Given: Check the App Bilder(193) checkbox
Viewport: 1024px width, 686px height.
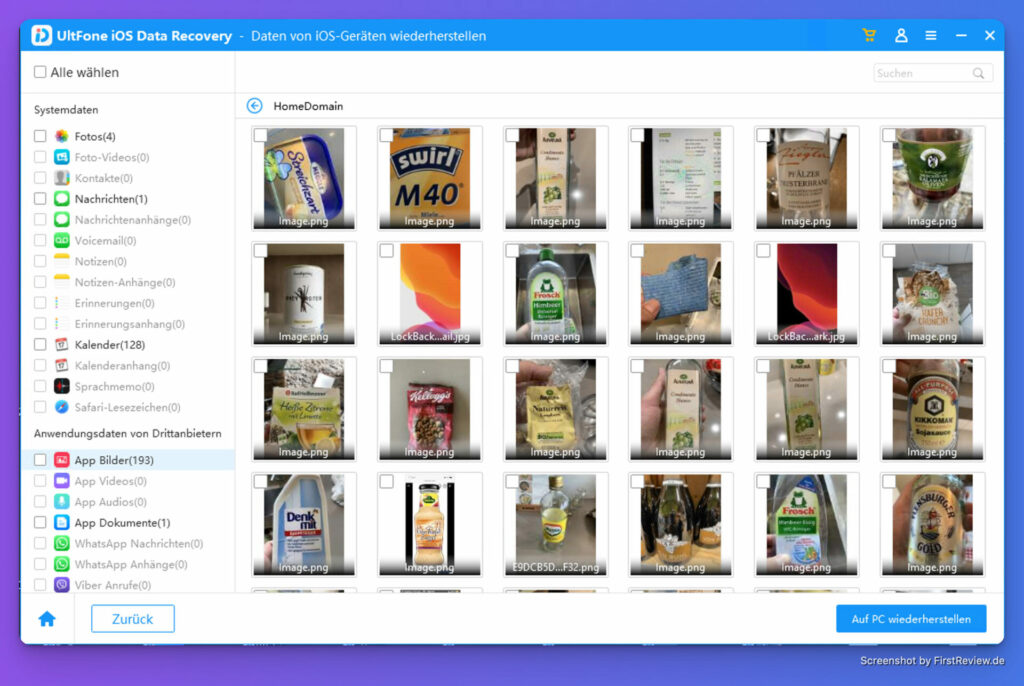Looking at the screenshot, I should (40, 460).
